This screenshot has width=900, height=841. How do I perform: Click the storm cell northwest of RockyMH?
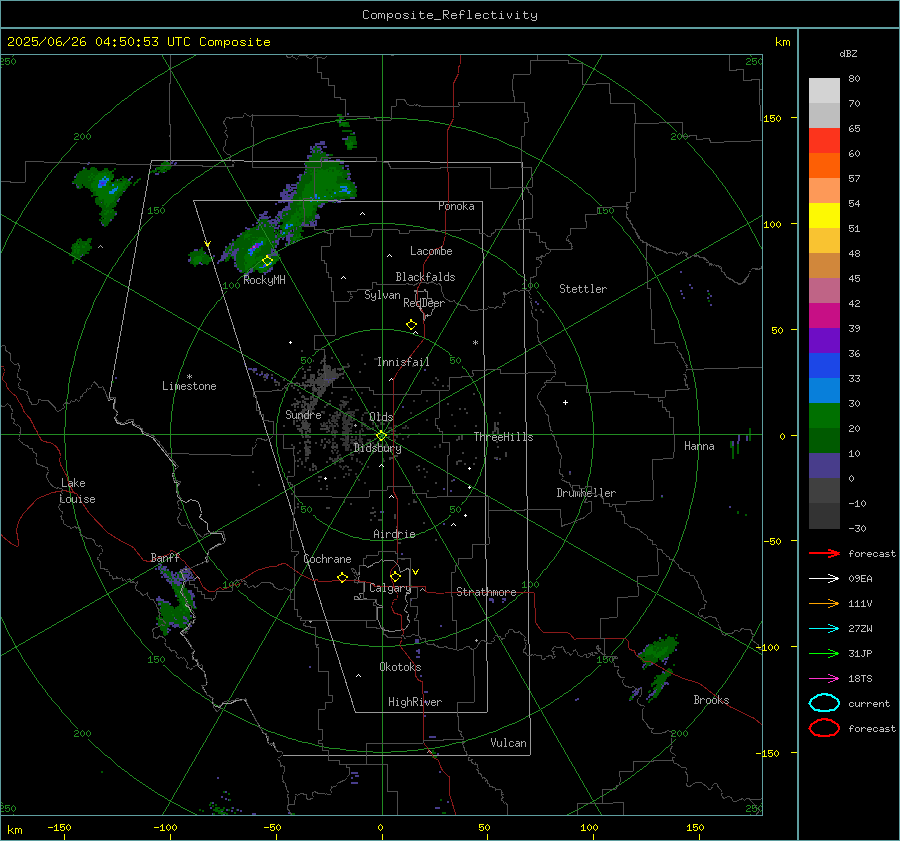251,249
